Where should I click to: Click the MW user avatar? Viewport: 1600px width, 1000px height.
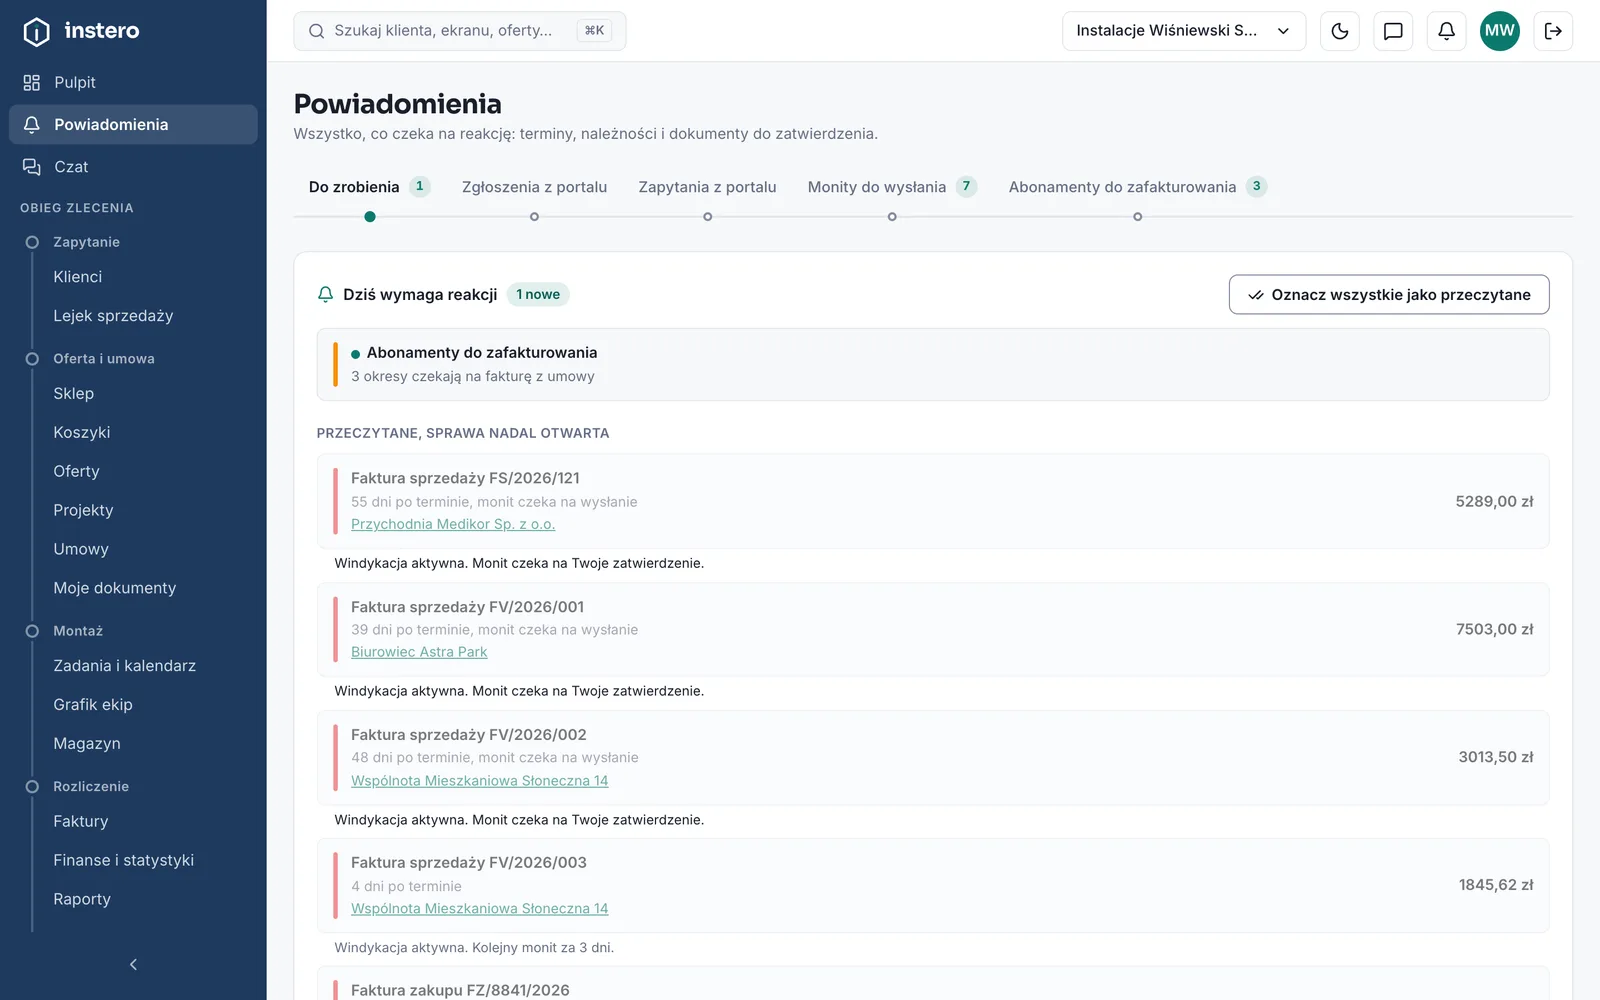1499,31
